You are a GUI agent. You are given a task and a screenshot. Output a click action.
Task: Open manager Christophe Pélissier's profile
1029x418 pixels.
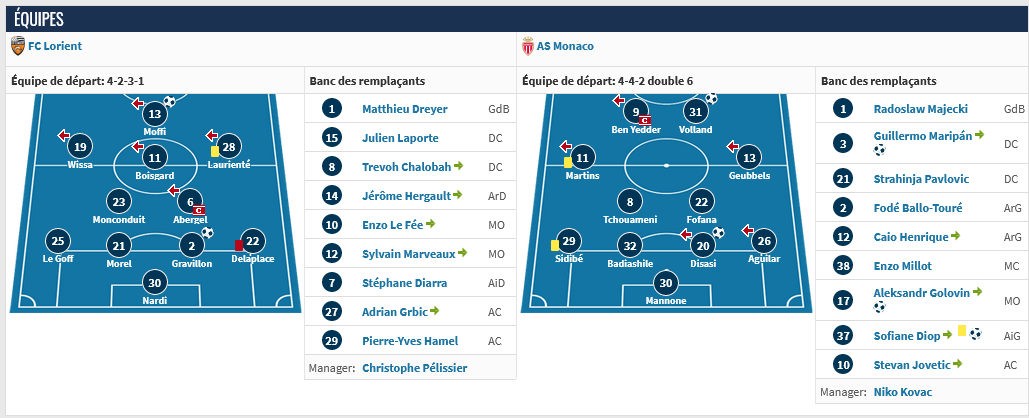(414, 367)
